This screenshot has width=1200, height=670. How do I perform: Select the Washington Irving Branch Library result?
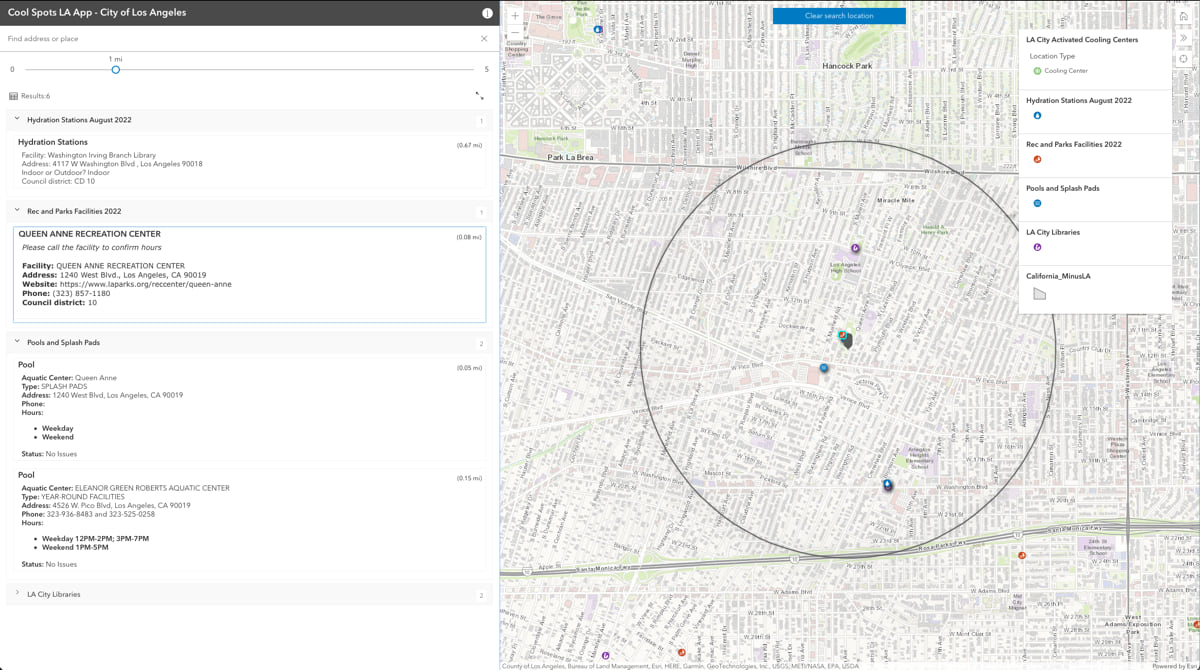[x=249, y=162]
